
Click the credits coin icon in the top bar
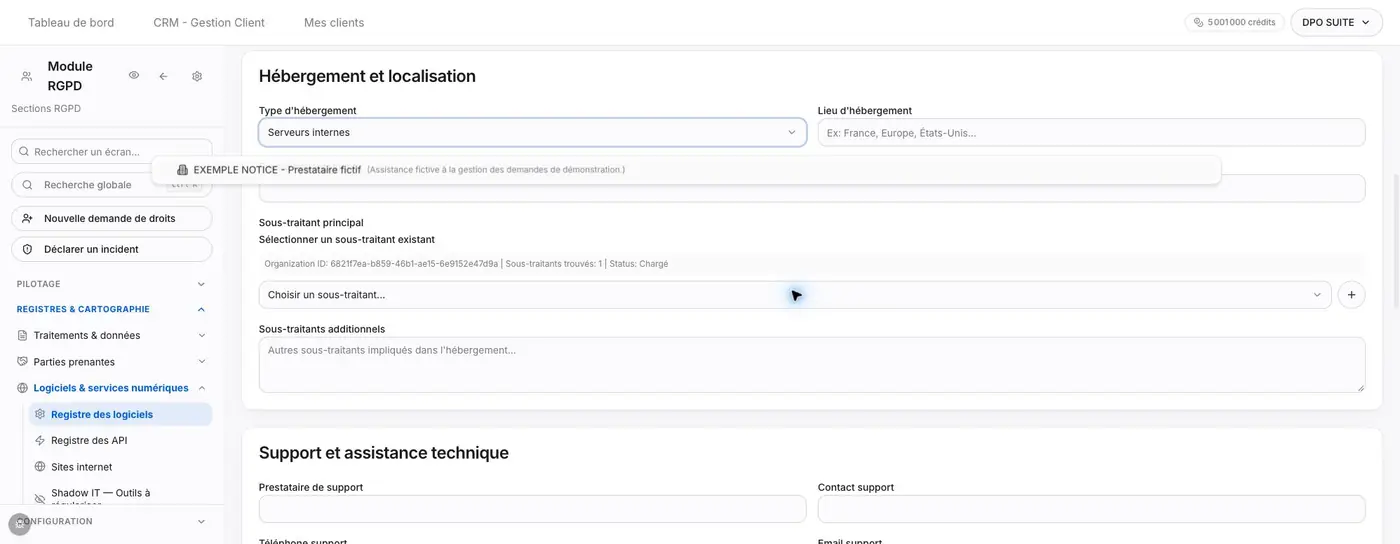point(1198,22)
